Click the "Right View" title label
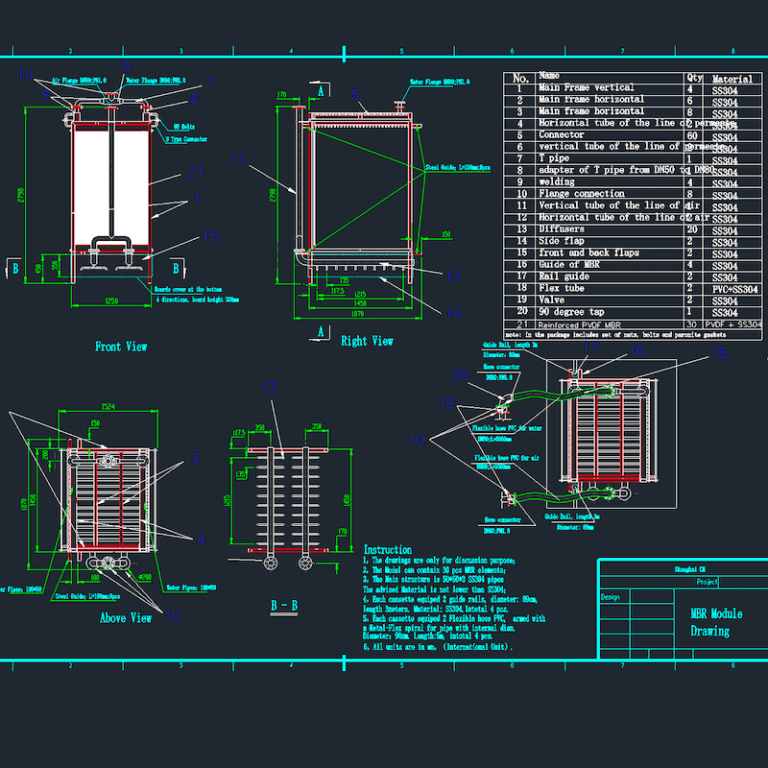 pos(367,341)
